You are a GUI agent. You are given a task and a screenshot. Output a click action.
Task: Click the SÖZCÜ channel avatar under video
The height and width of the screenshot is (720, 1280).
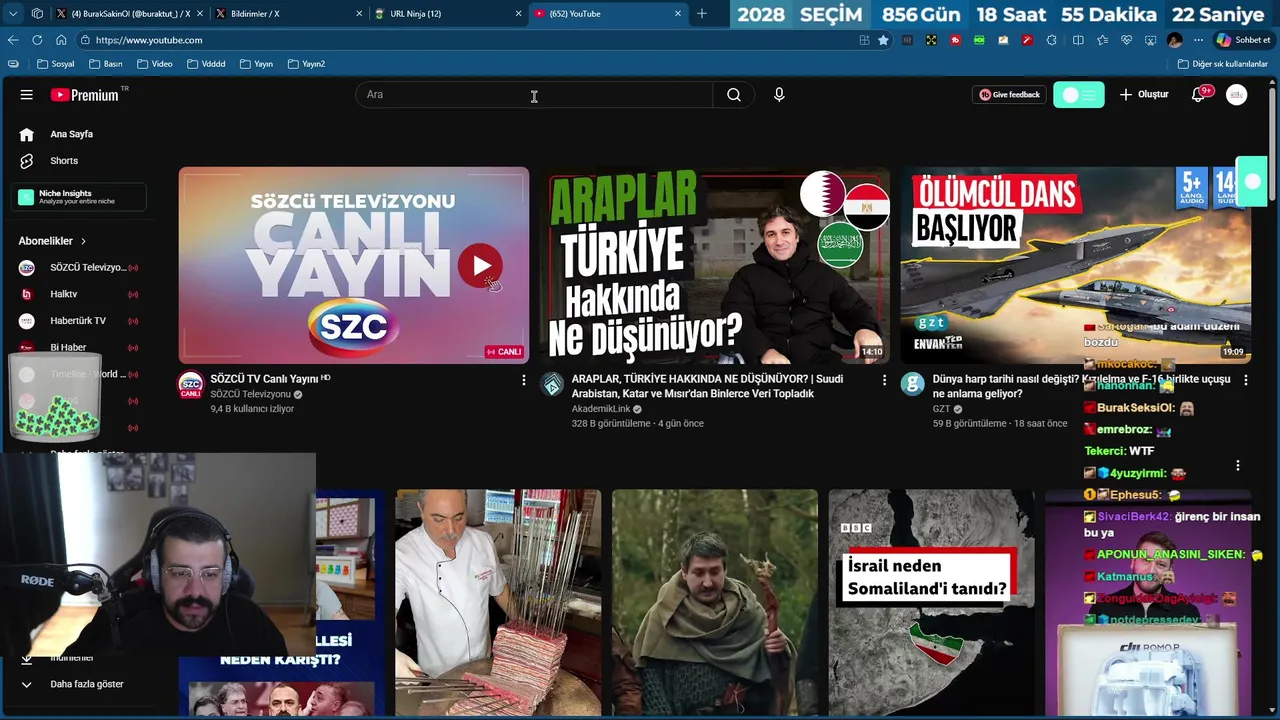click(x=190, y=385)
